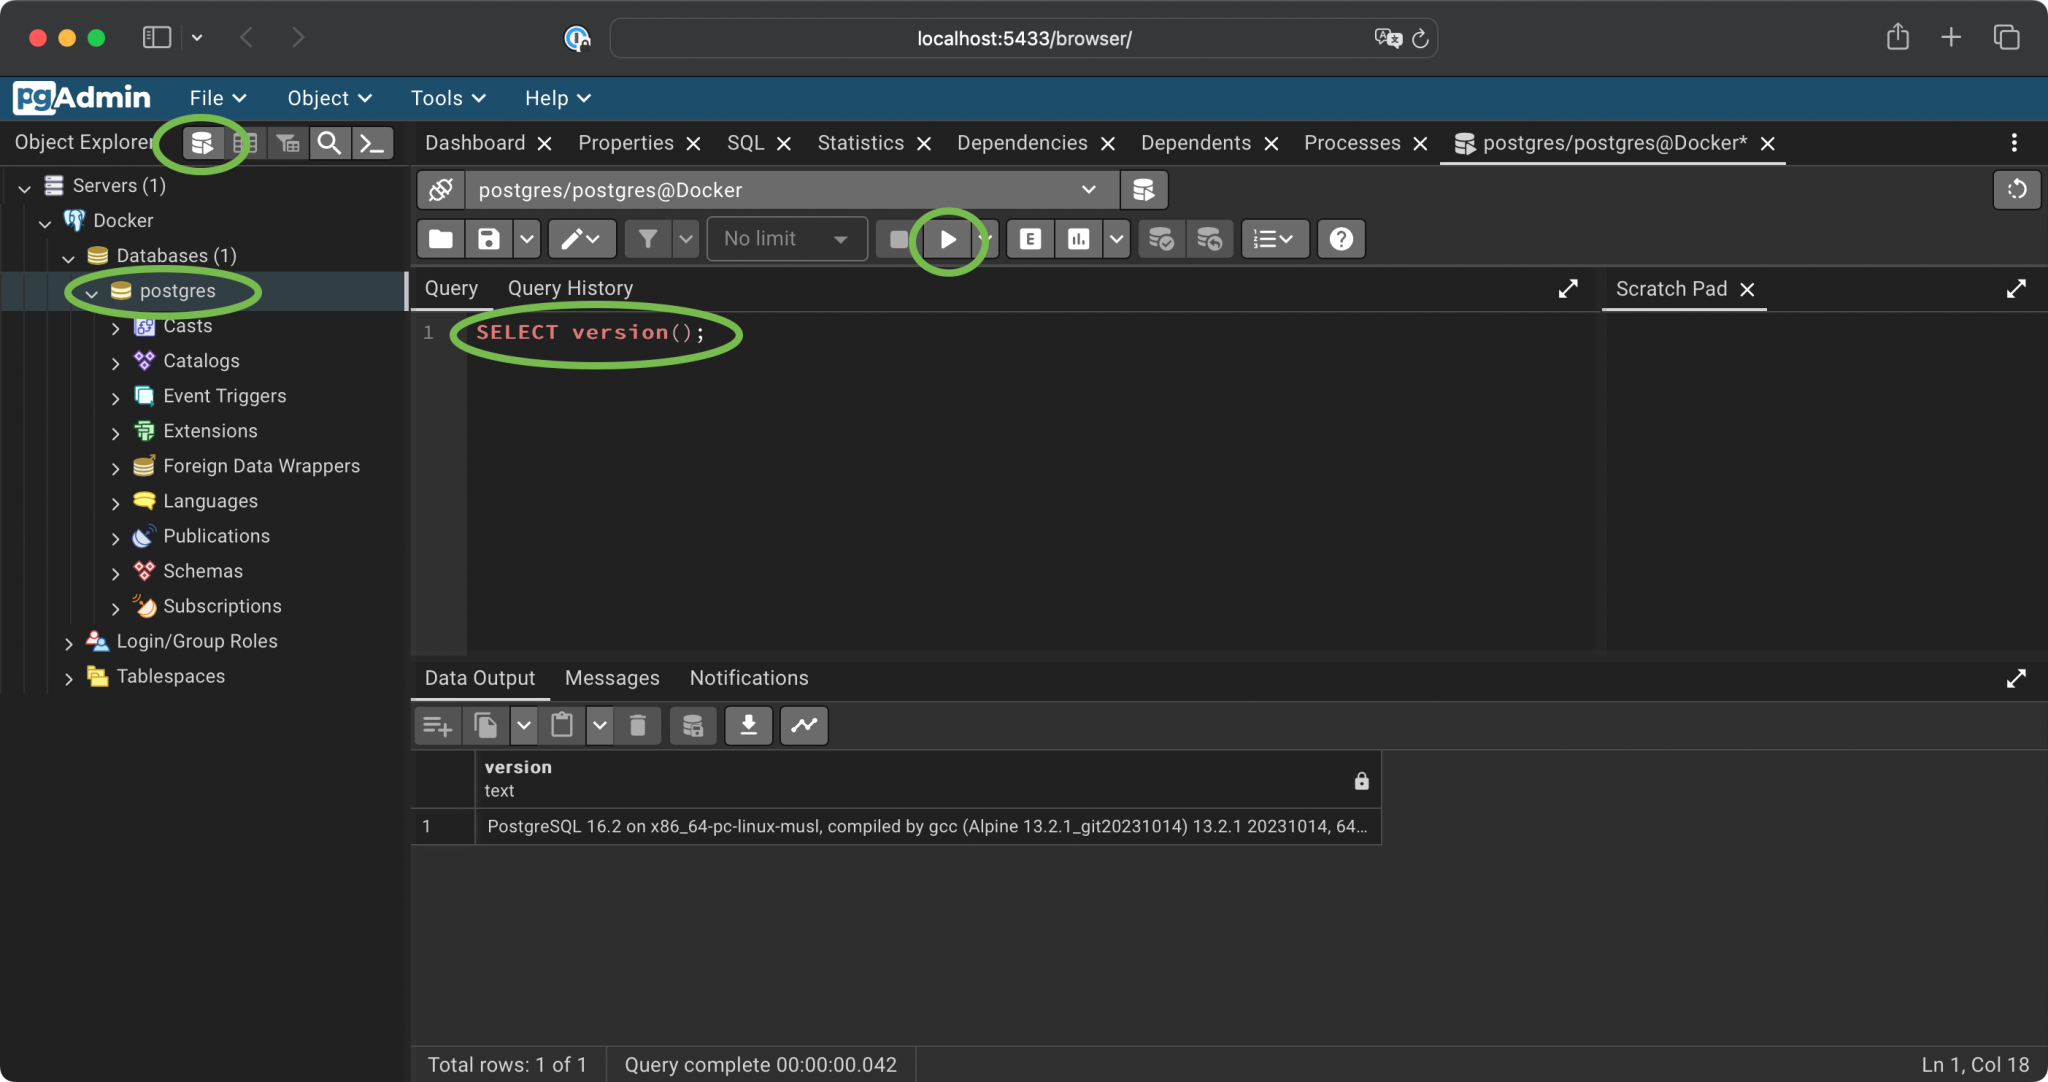Switch to the Messages tab
The image size is (2048, 1082).
(612, 678)
